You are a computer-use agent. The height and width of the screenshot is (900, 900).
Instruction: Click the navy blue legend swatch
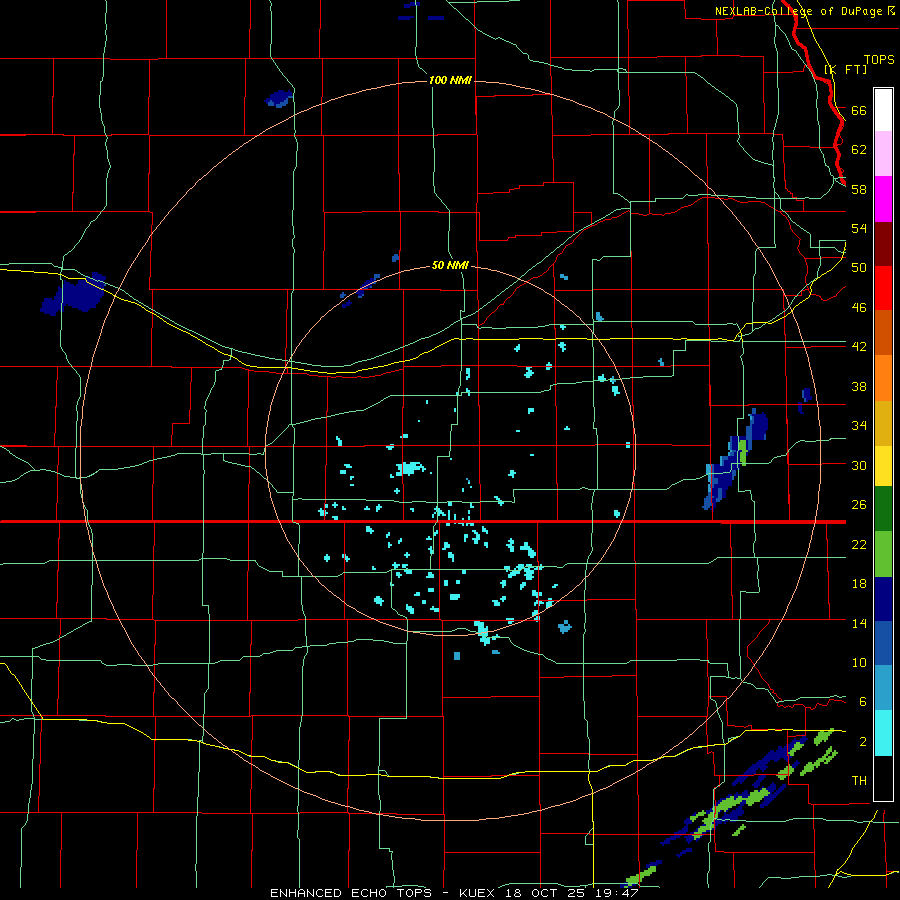click(883, 599)
